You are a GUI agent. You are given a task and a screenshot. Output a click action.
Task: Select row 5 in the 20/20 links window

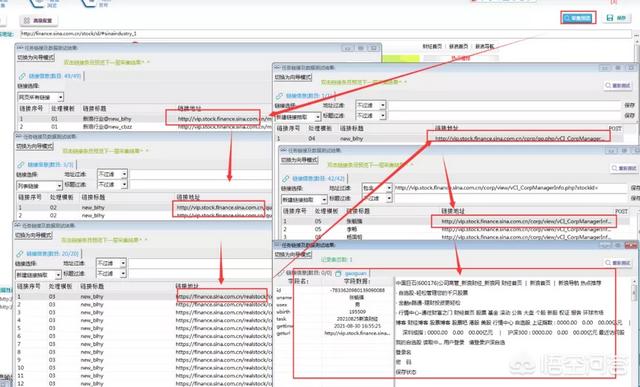pyautogui.click(x=143, y=328)
